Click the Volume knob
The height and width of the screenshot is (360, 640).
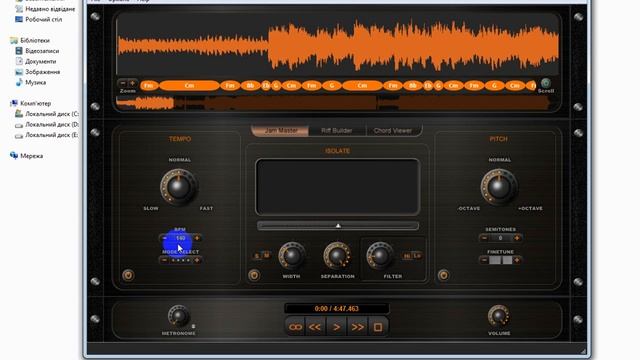pos(499,316)
